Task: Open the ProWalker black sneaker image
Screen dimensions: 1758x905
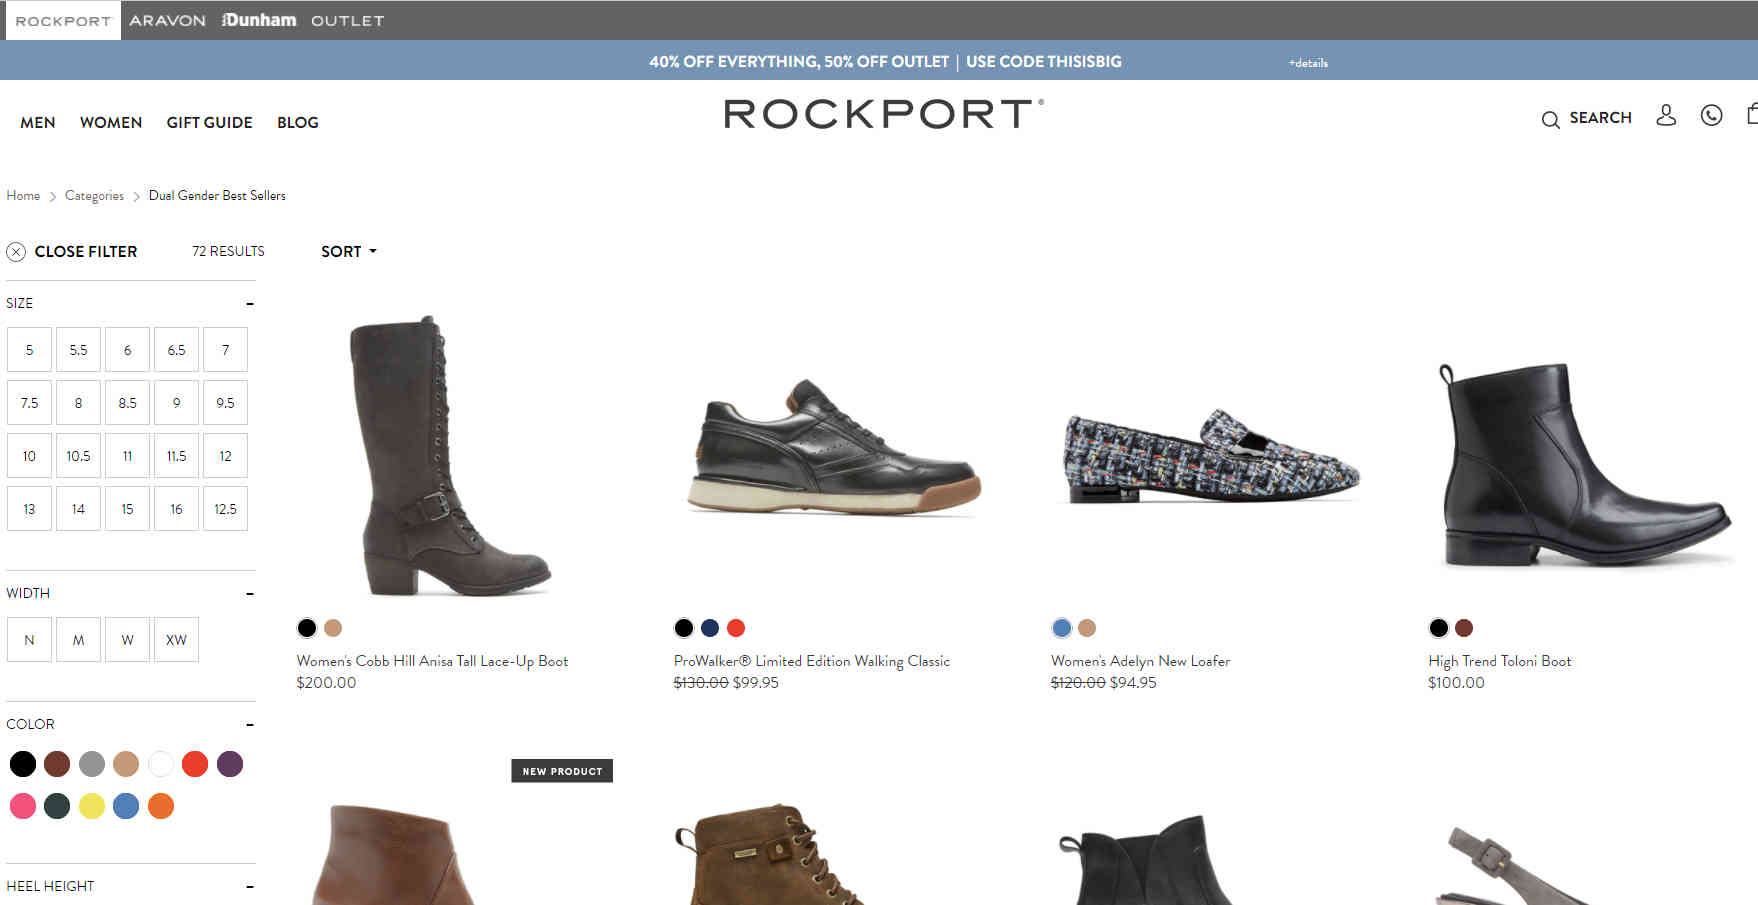Action: (x=835, y=447)
